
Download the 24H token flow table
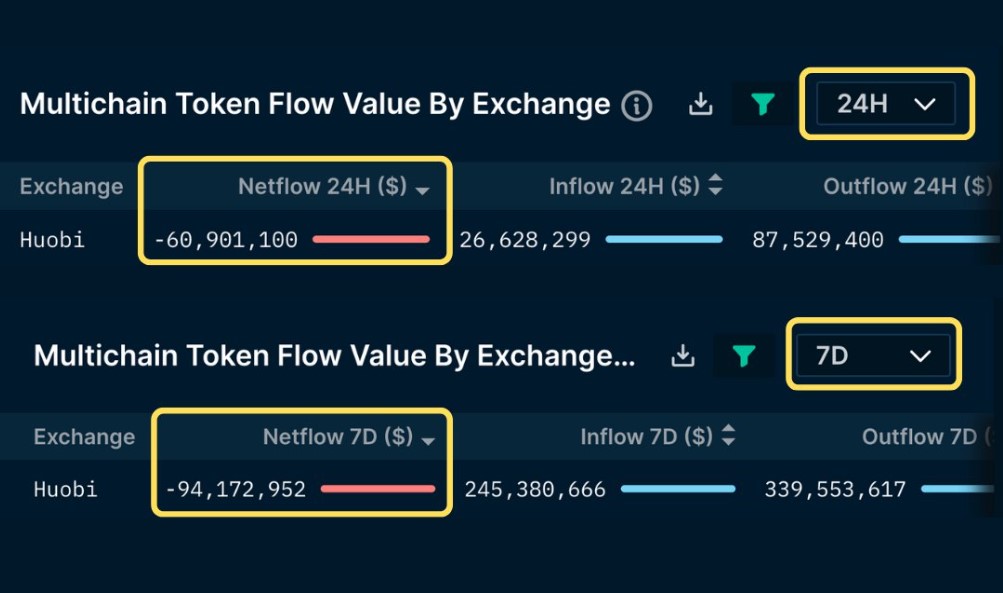[x=700, y=104]
